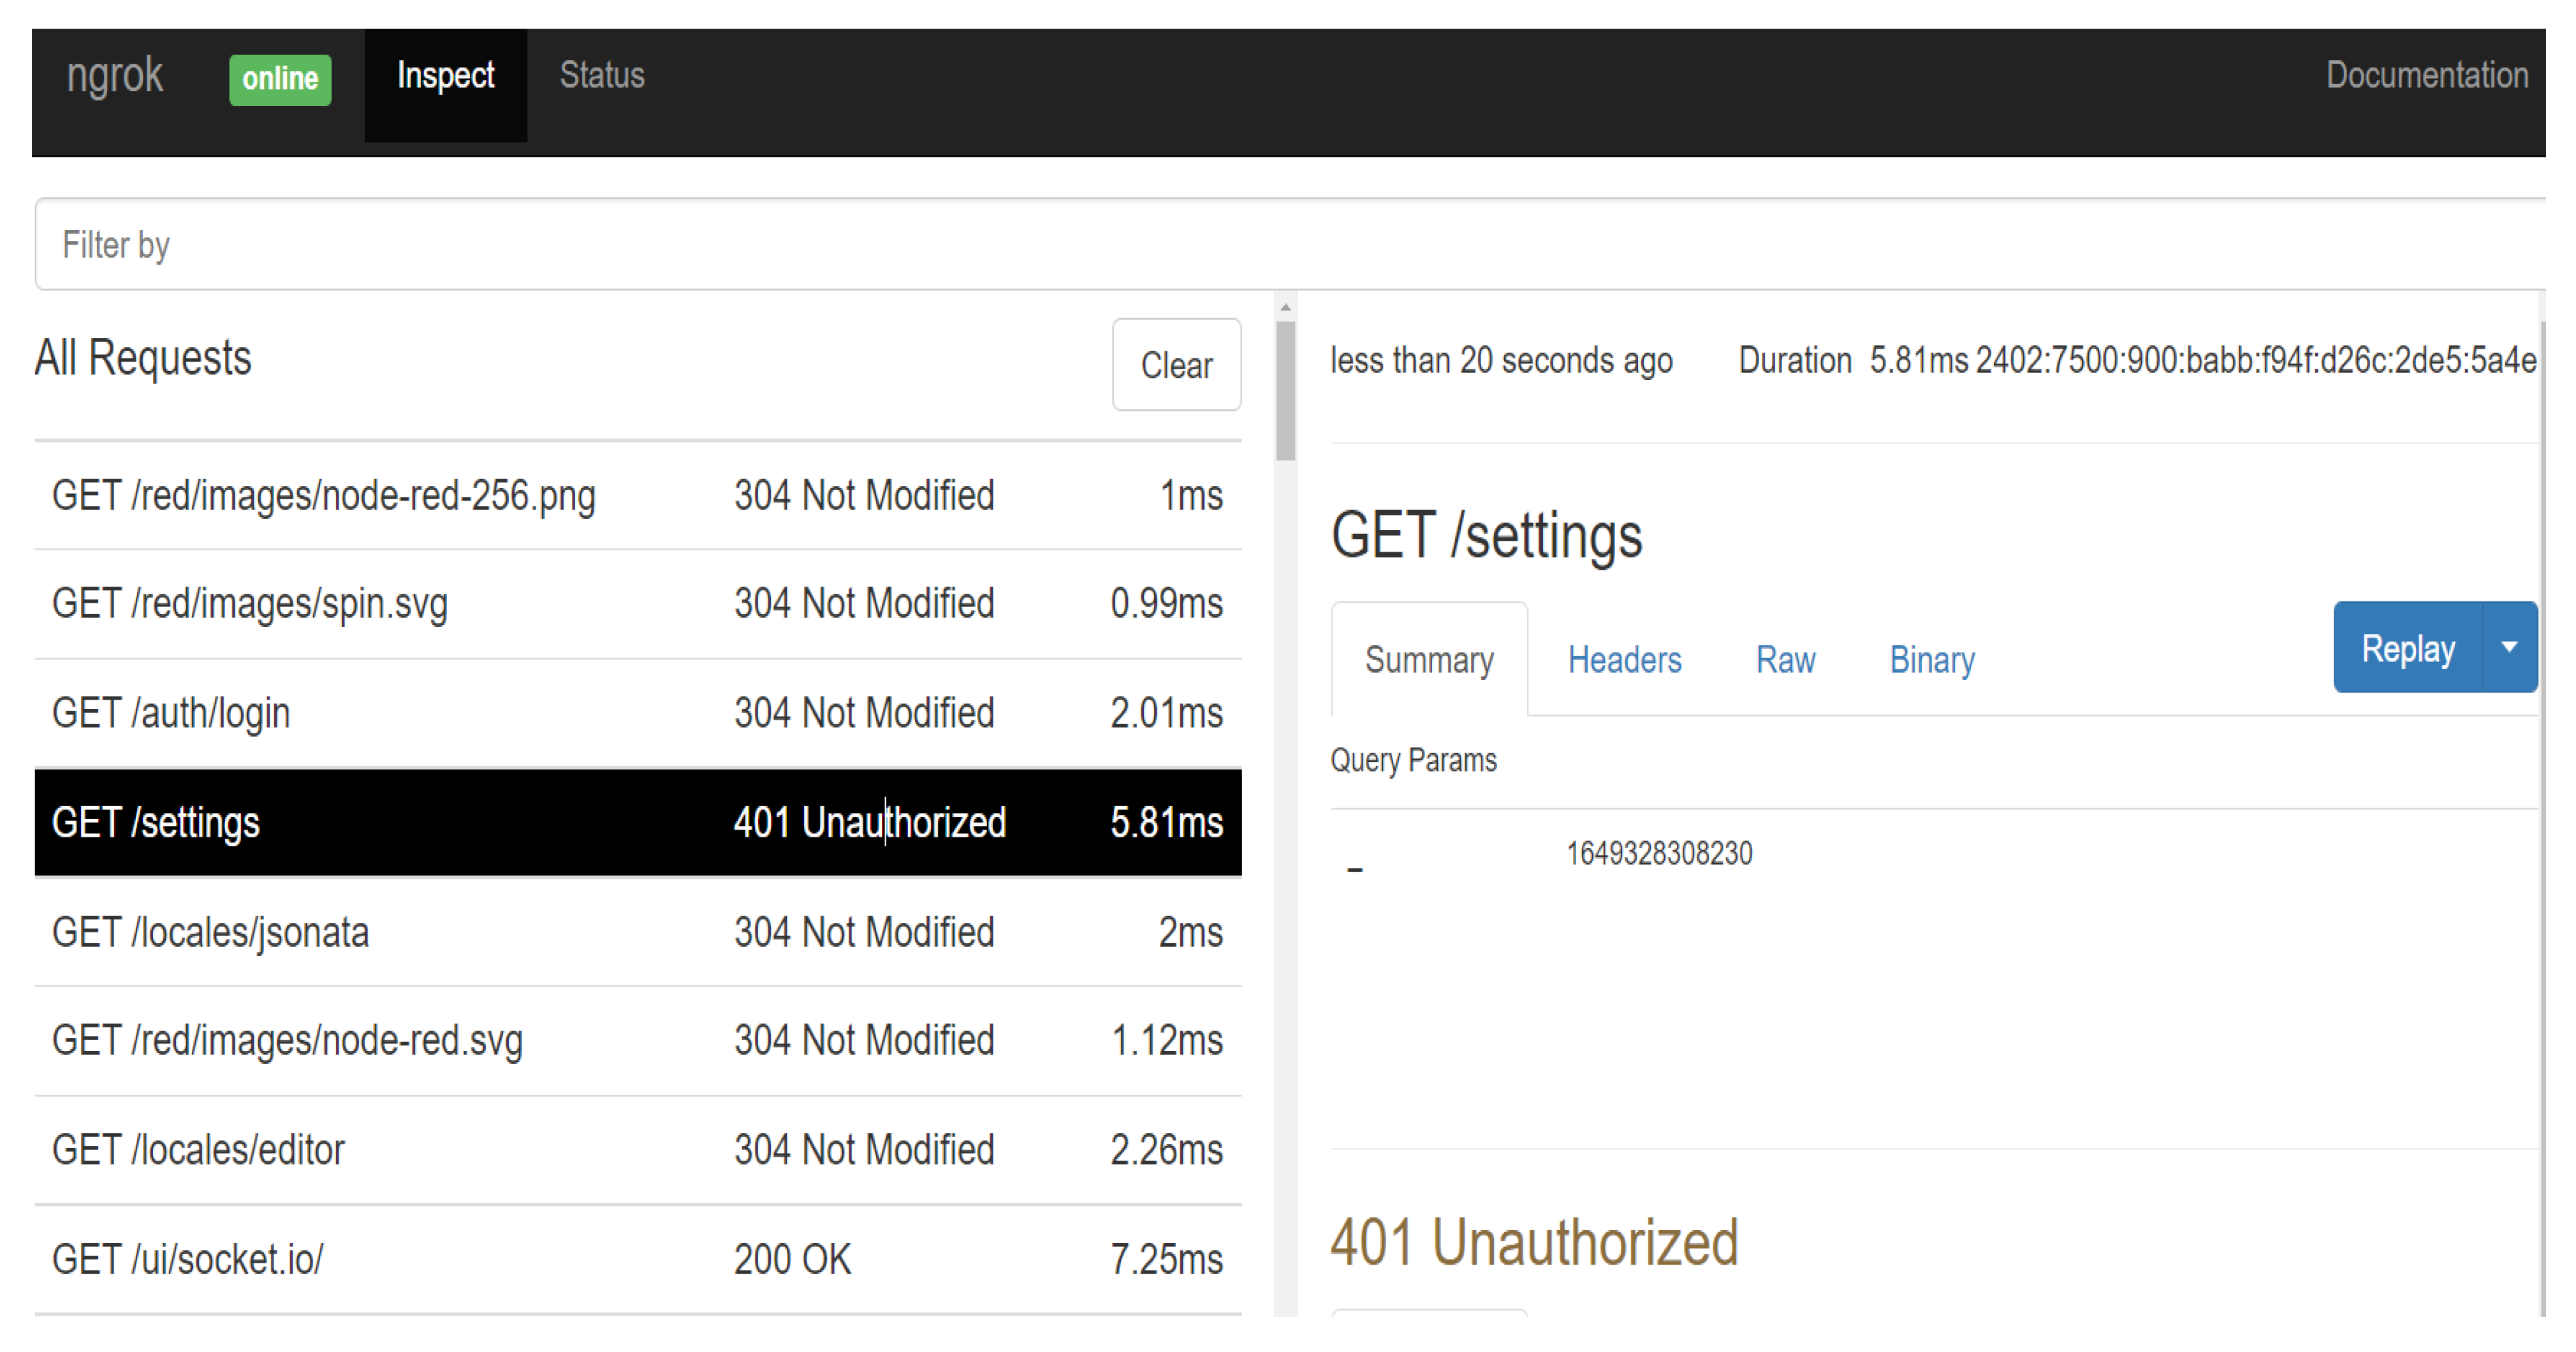Open the Status page in navbar
Image resolution: width=2576 pixels, height=1352 pixels.
602,76
